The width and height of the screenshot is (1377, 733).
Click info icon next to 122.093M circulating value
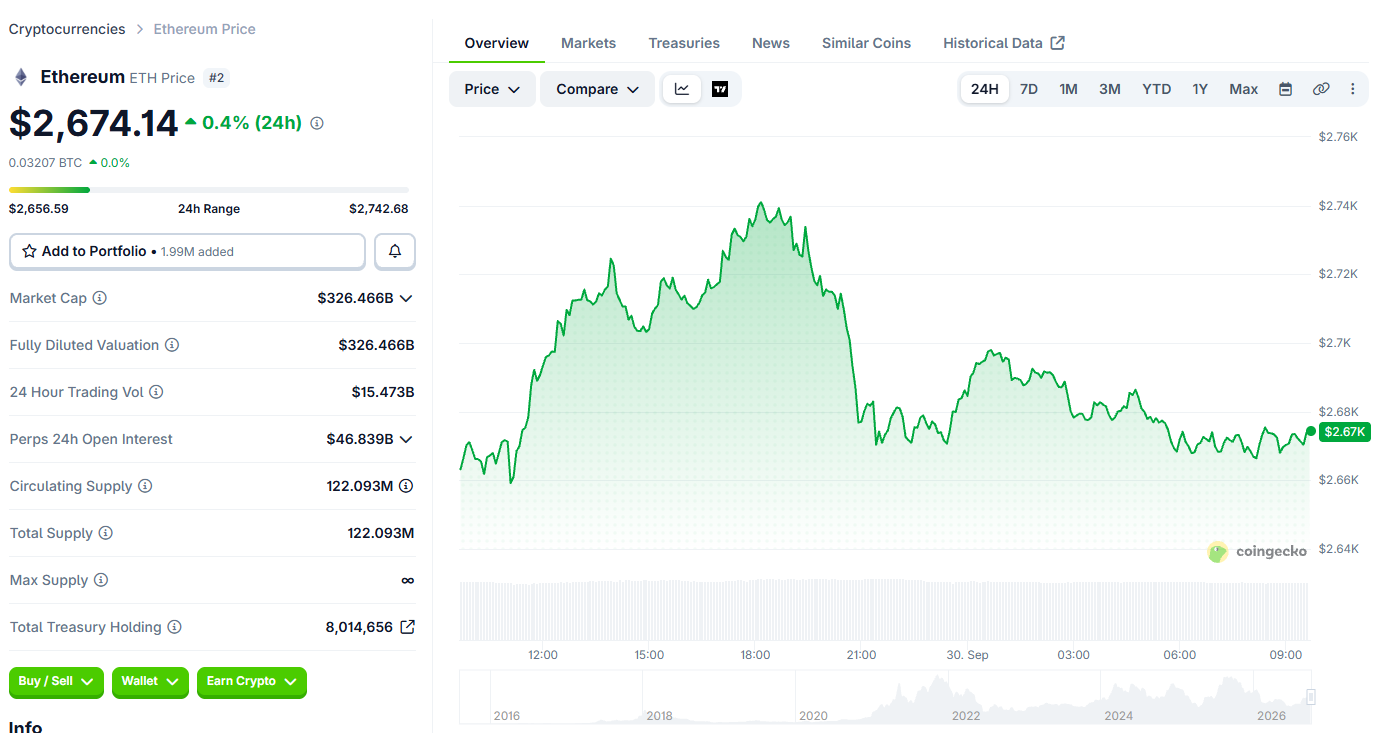pos(406,486)
